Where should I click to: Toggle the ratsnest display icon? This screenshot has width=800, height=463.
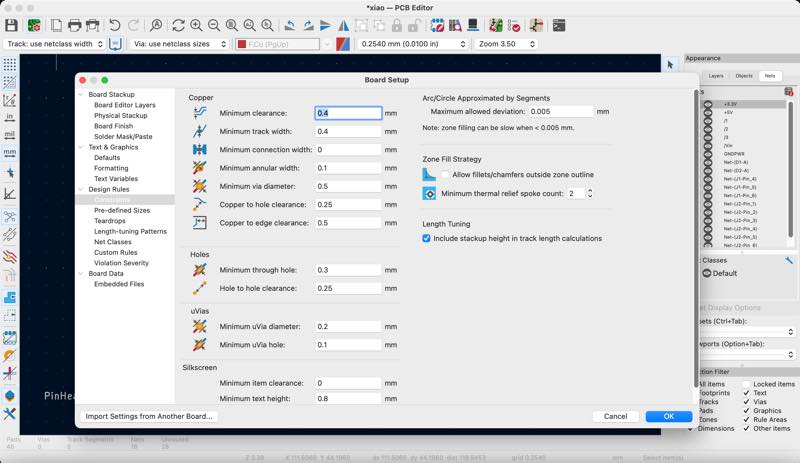9,216
